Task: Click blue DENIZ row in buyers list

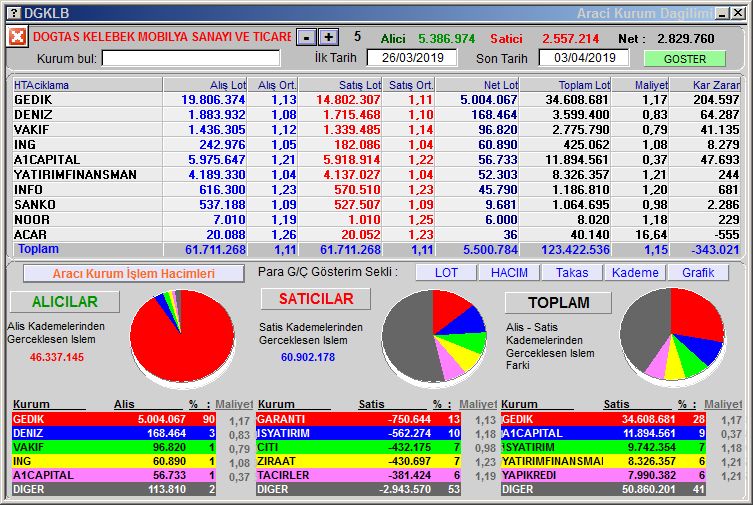Action: coord(114,433)
